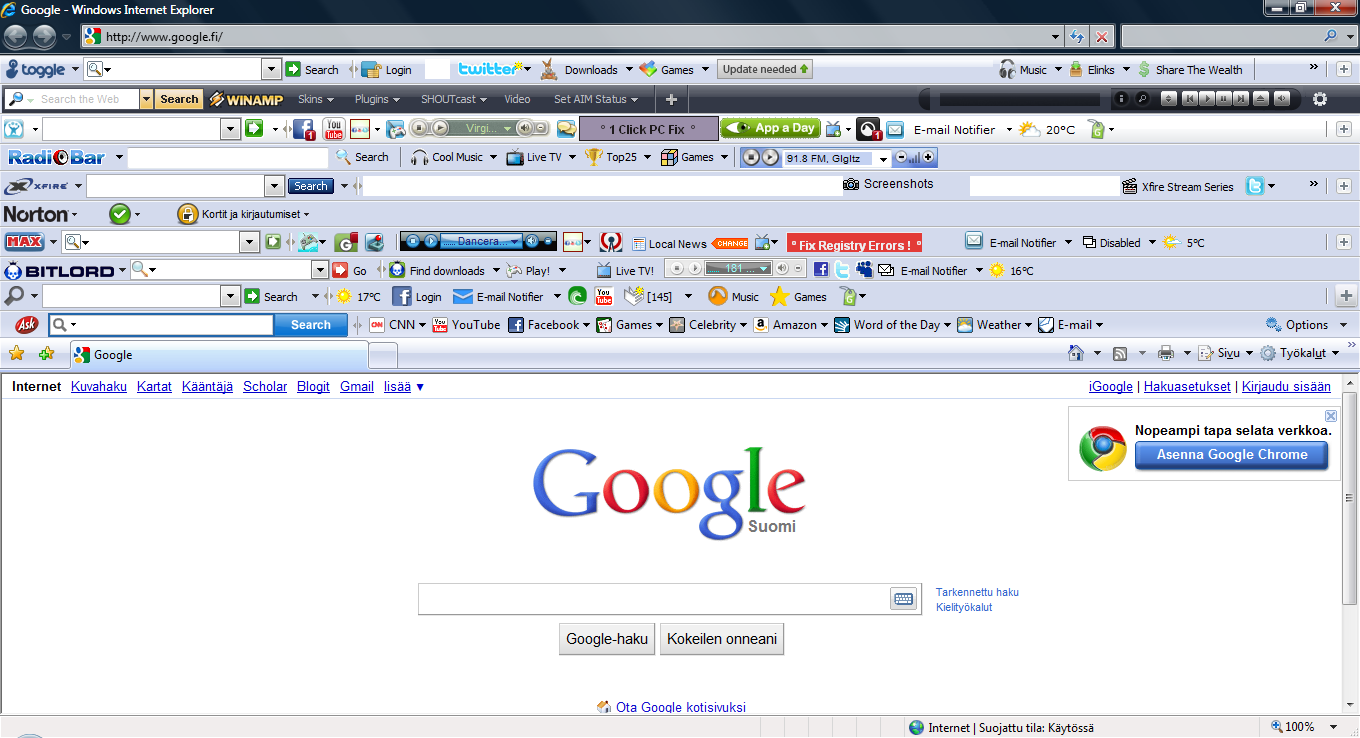Viewport: 1360px width, 738px height.
Task: Click Share The Wealth dollar button
Action: pos(1190,70)
